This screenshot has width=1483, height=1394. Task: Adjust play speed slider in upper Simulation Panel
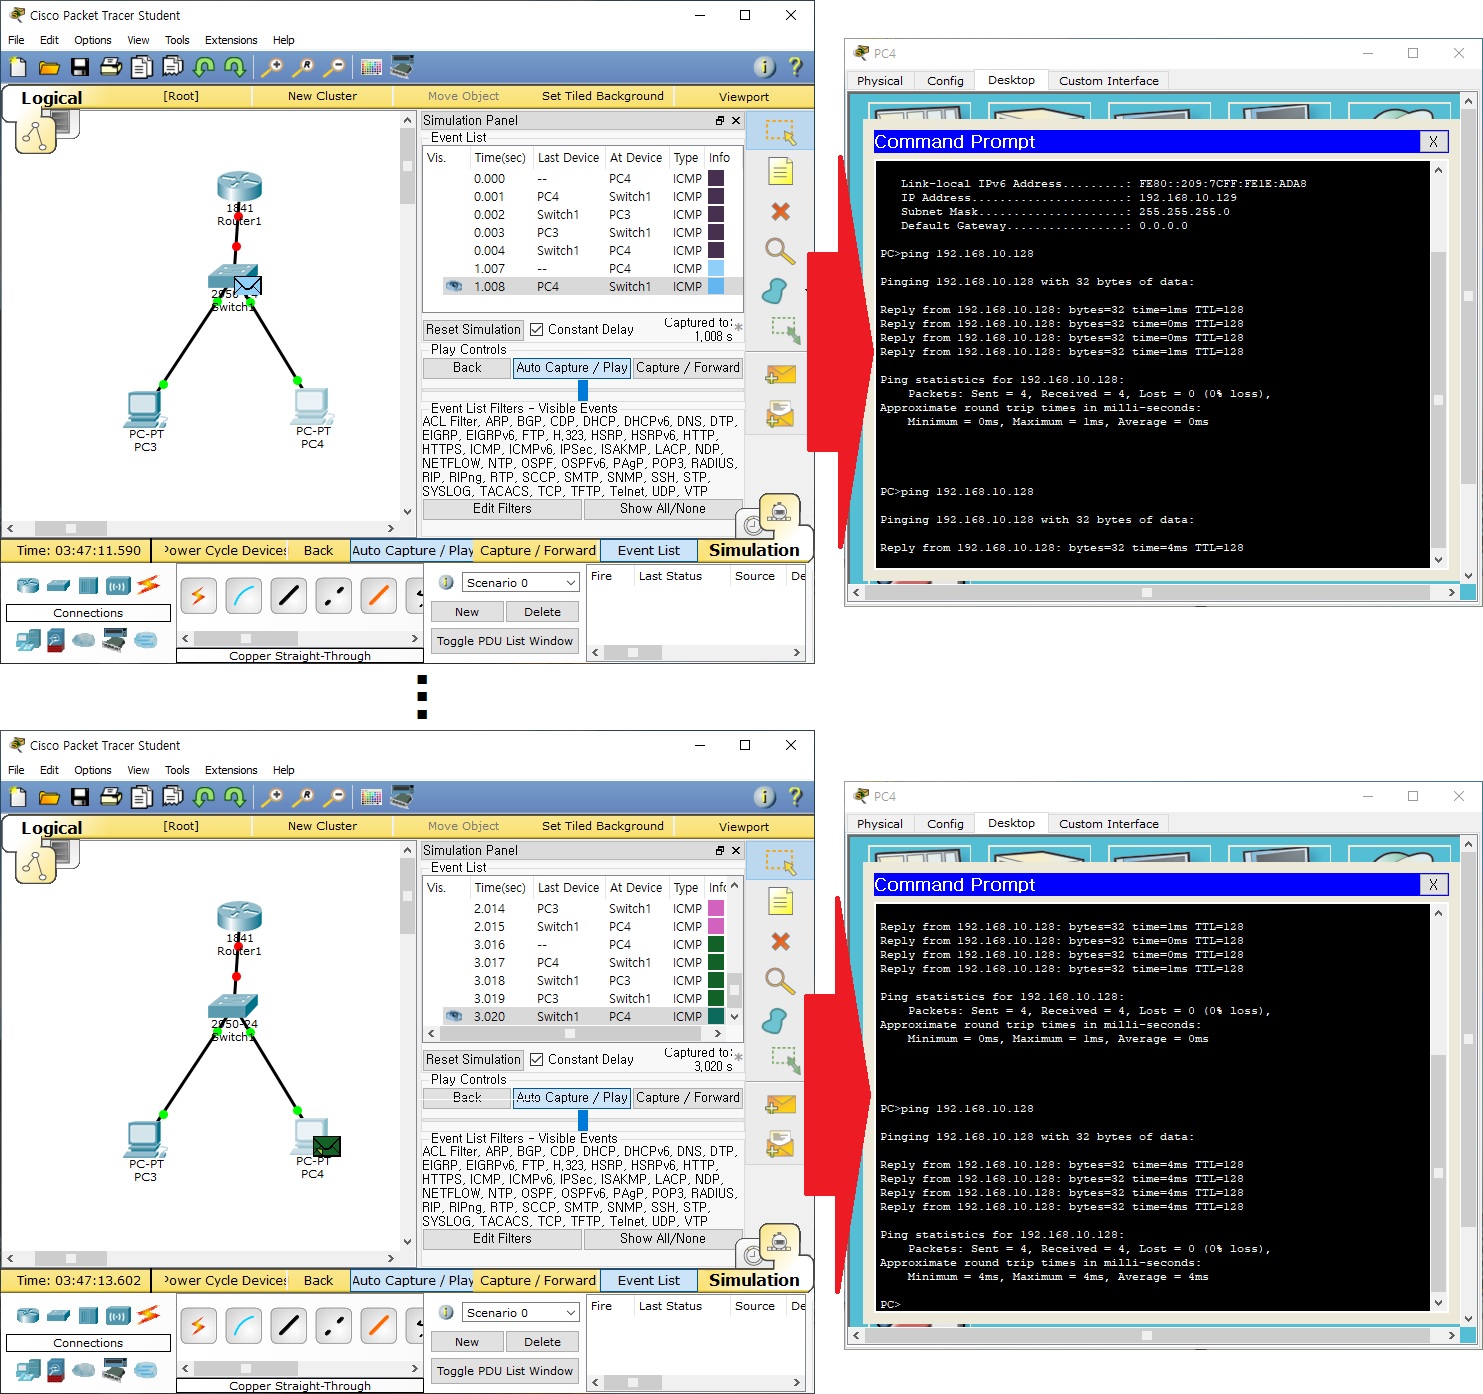[583, 390]
